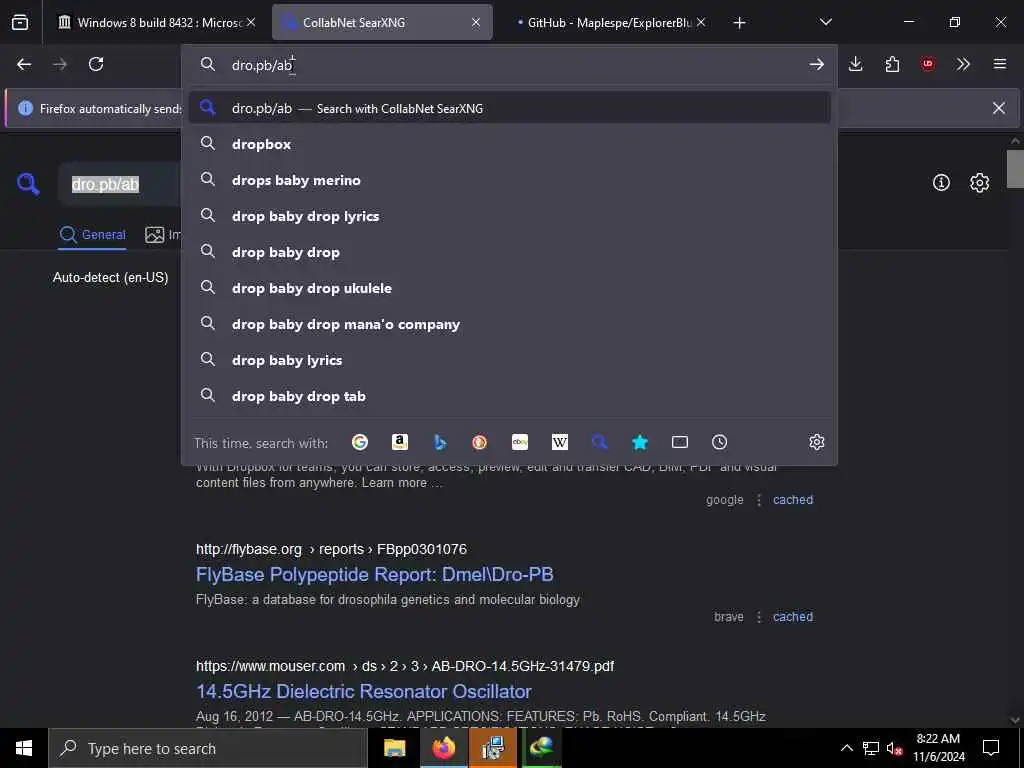Pick the bare 'drop baby drop' suggestion

point(509,252)
